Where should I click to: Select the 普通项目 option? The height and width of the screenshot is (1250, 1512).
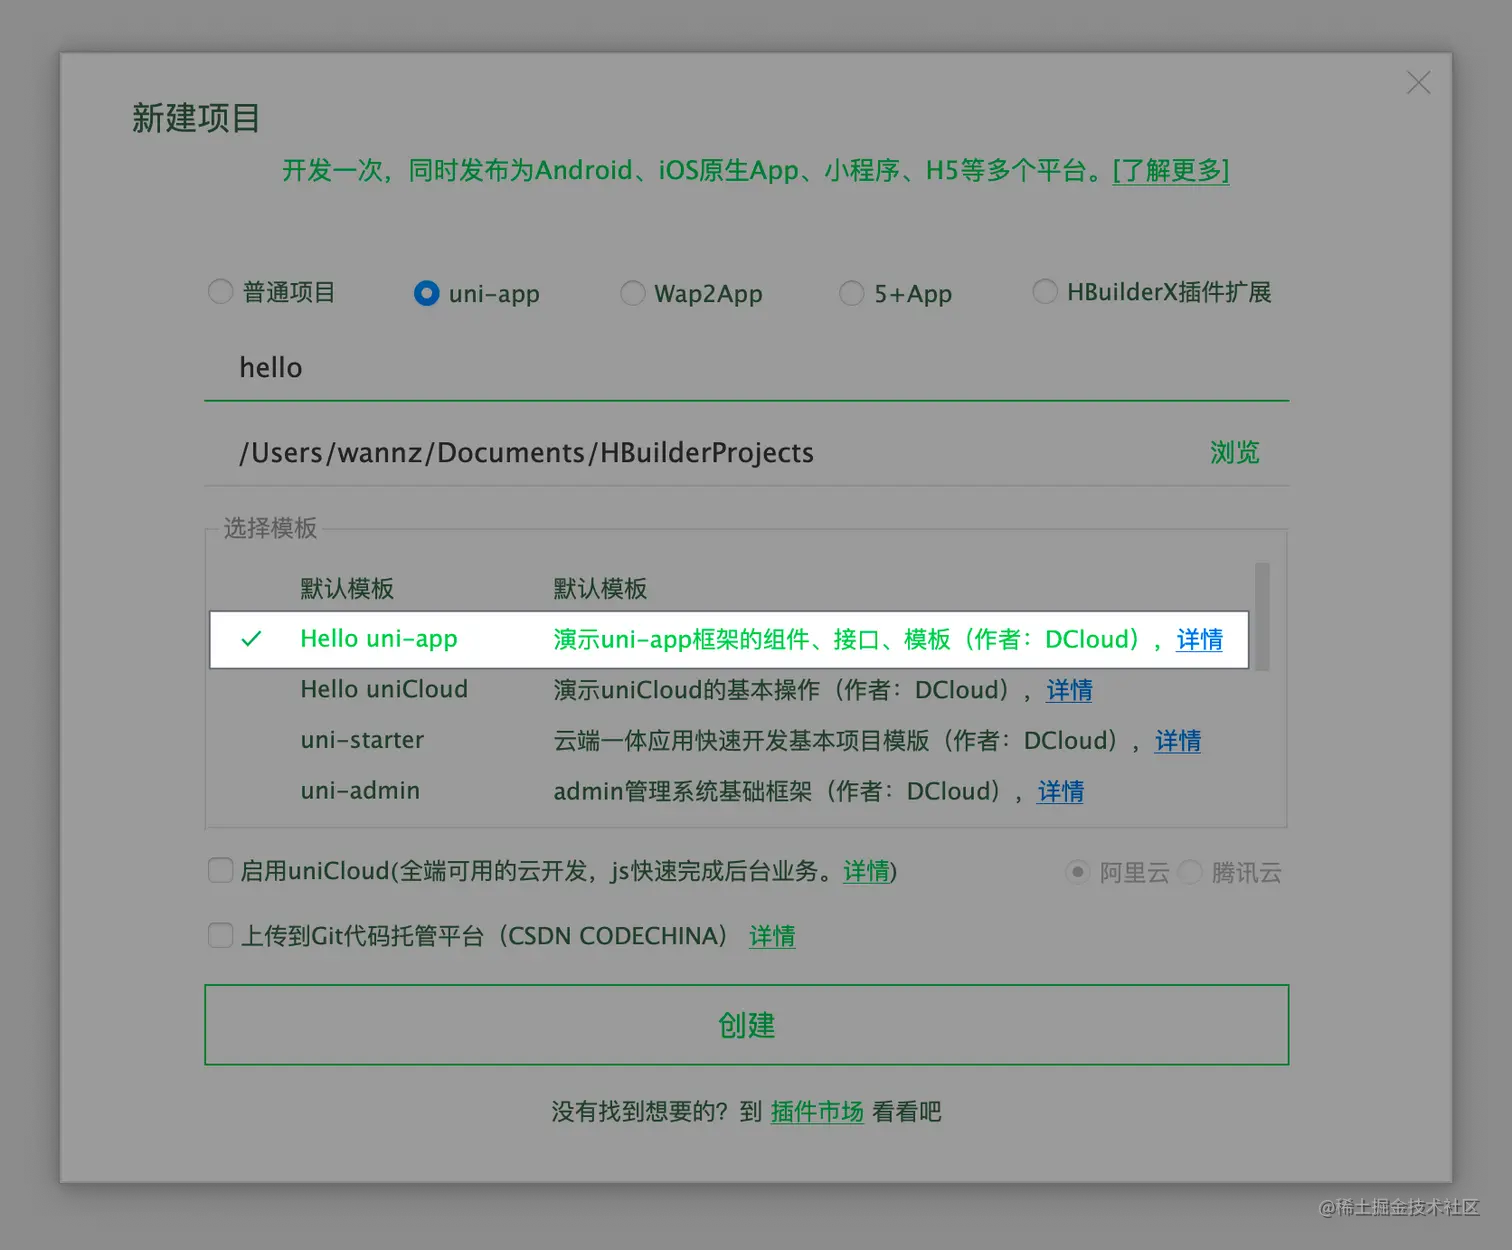(220, 291)
